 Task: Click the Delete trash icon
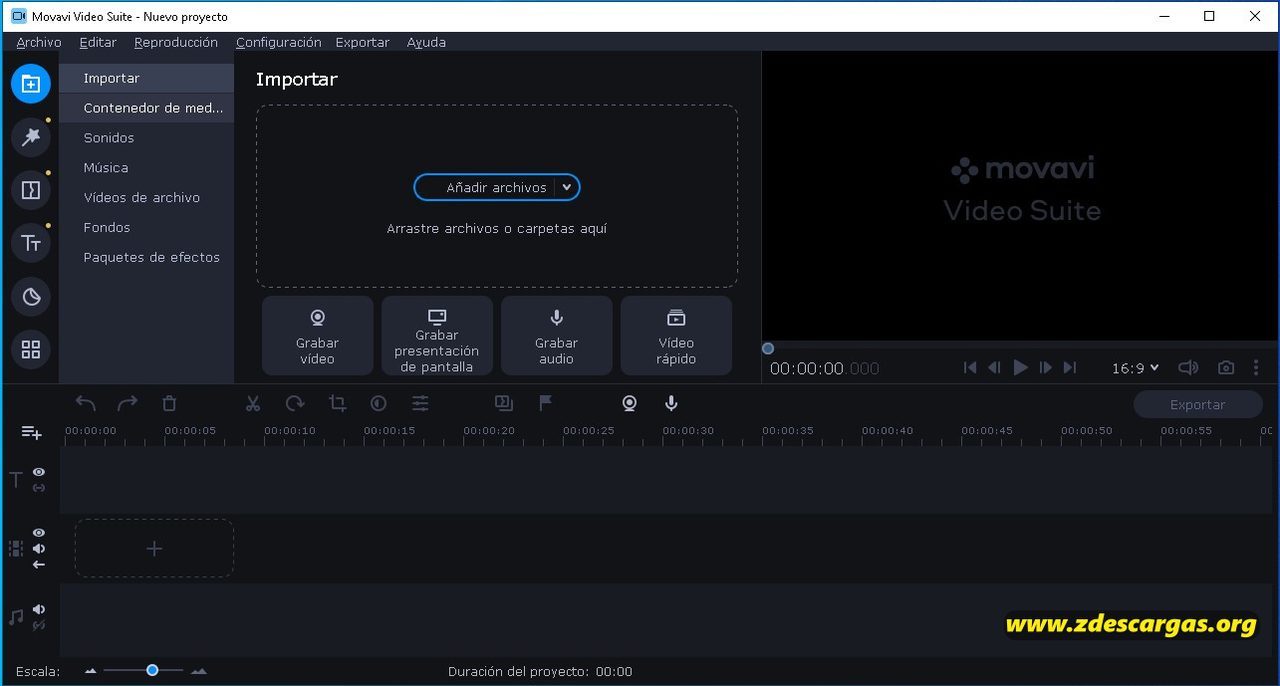(x=169, y=403)
